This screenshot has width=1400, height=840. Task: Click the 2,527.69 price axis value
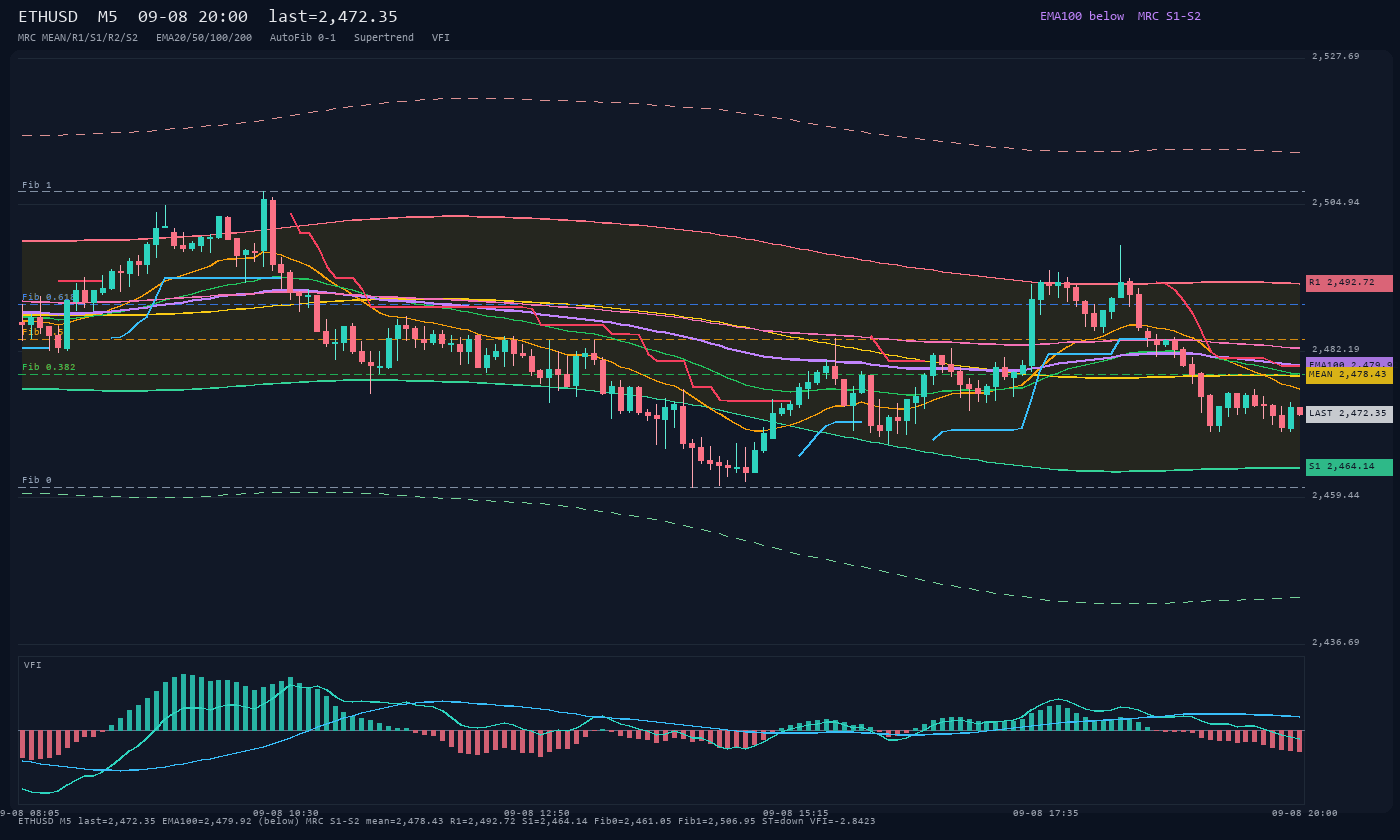[1336, 57]
